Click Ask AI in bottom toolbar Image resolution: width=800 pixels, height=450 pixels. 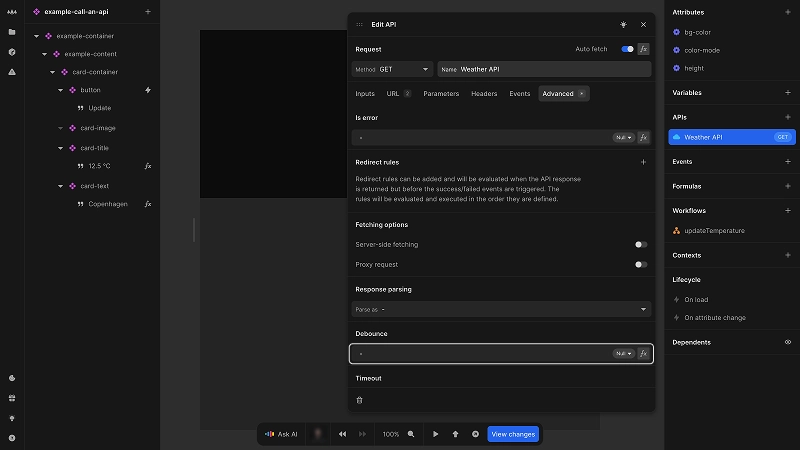(x=281, y=434)
